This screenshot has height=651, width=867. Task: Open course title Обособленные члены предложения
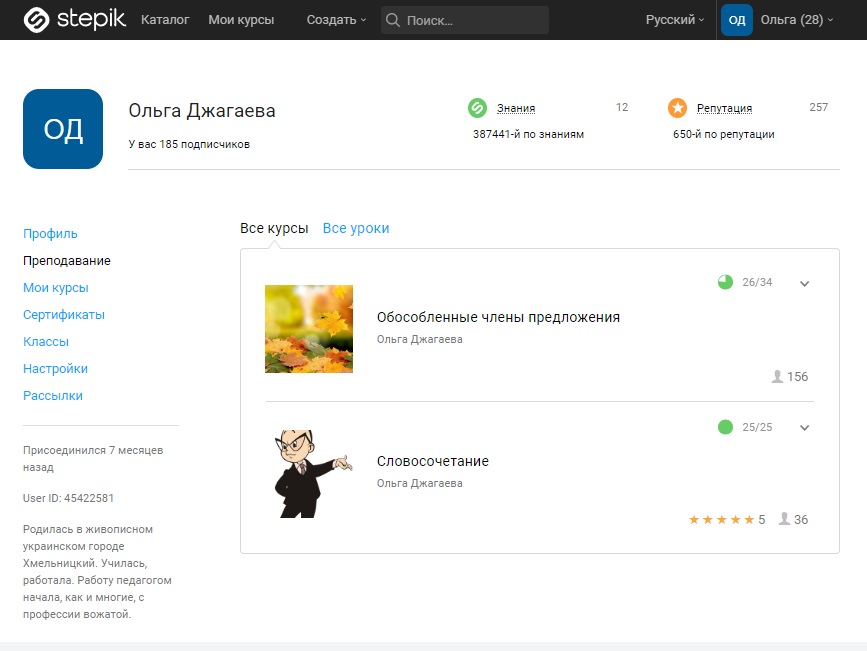point(498,317)
